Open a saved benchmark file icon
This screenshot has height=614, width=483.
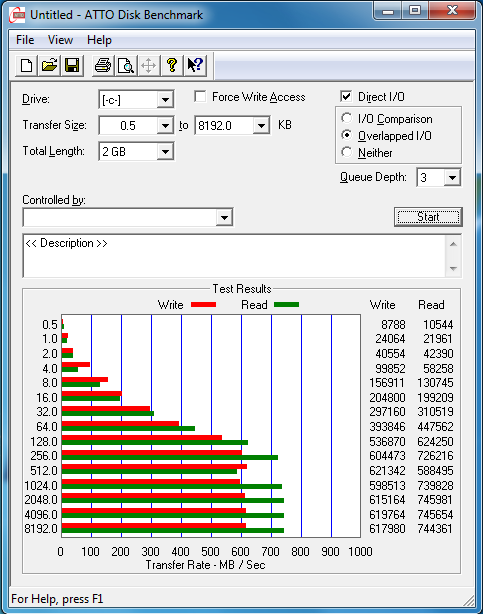49,65
